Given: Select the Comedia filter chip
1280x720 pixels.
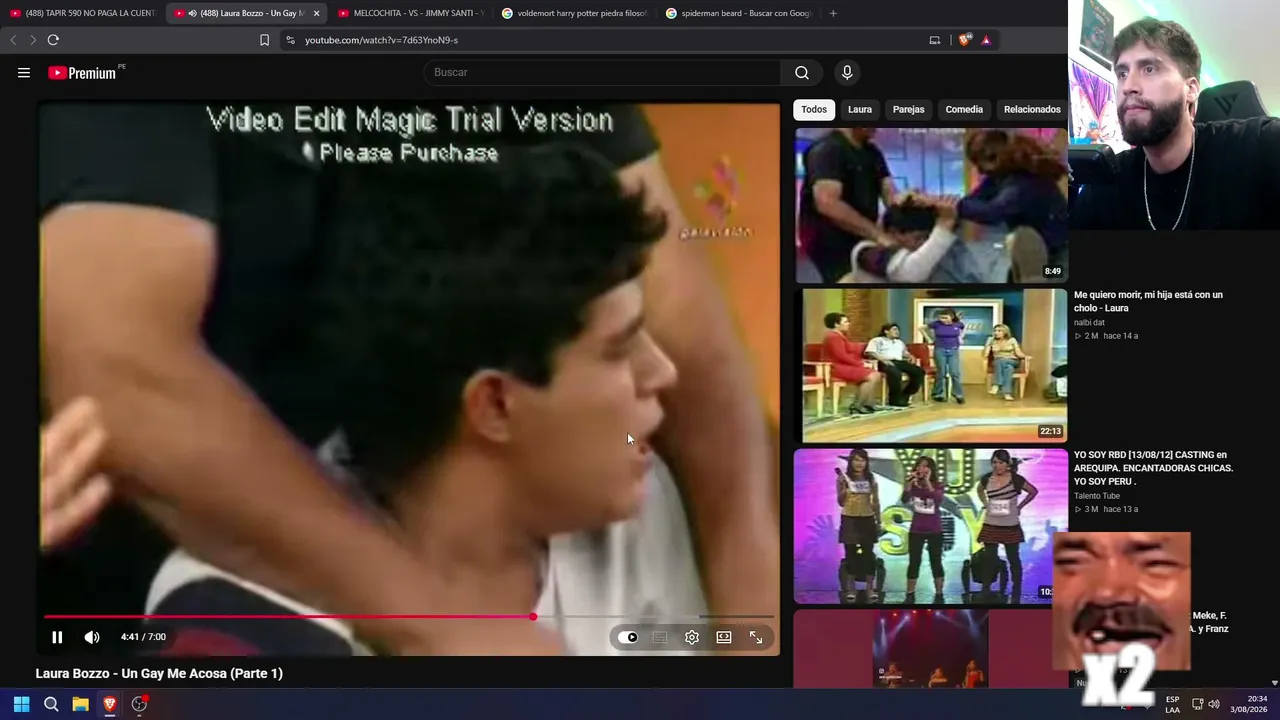Looking at the screenshot, I should [x=964, y=109].
